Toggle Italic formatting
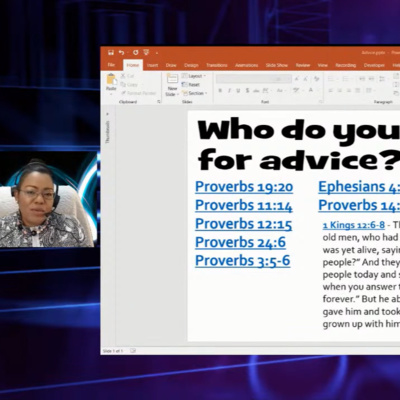 click(x=229, y=90)
